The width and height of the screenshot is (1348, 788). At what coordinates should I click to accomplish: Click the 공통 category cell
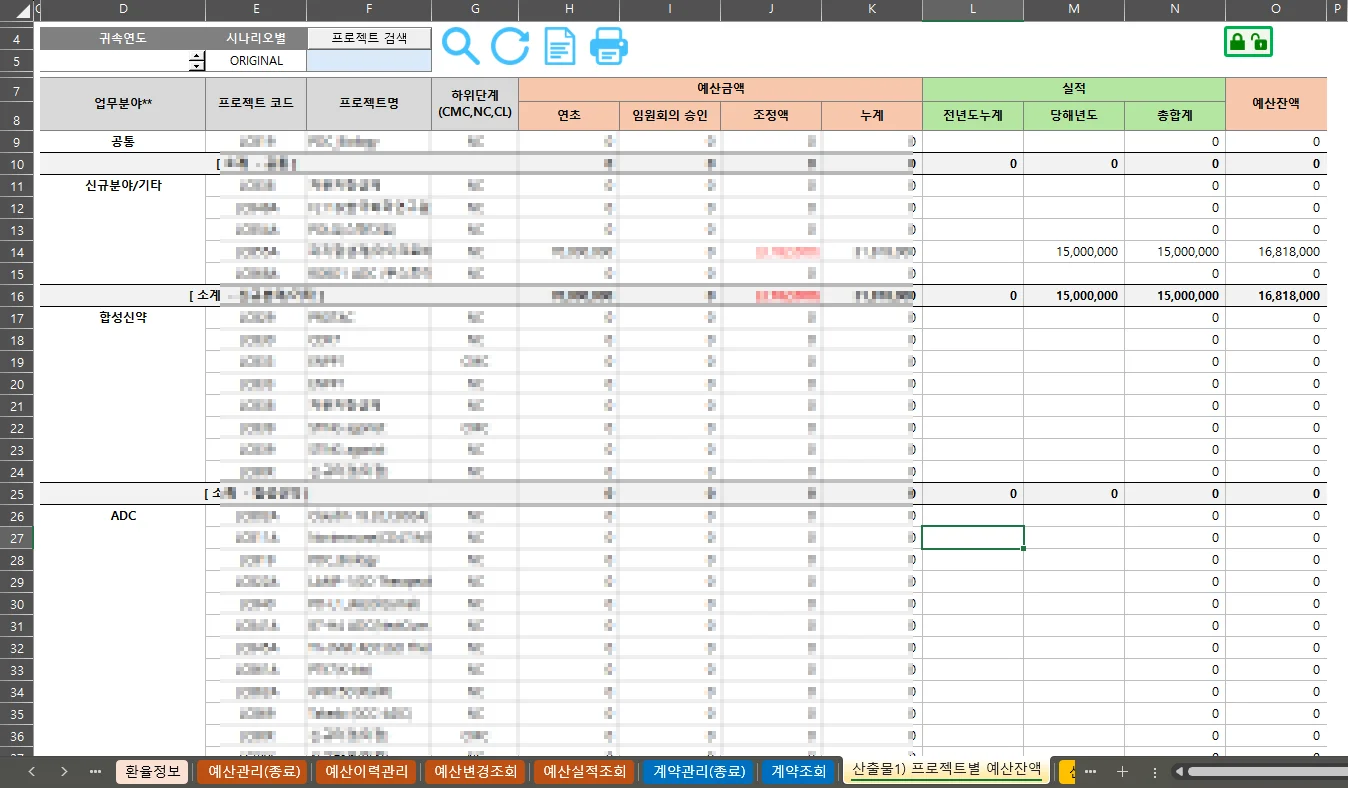(x=122, y=142)
